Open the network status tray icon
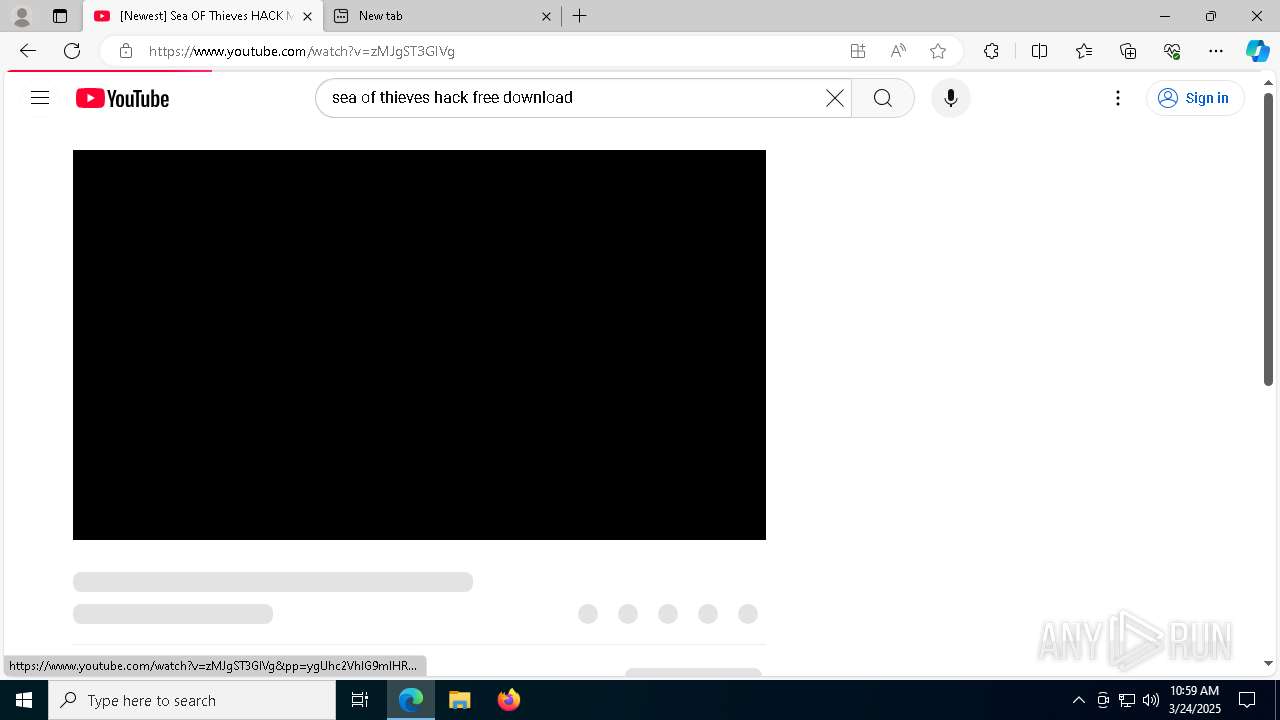The image size is (1280, 720). 1127,700
